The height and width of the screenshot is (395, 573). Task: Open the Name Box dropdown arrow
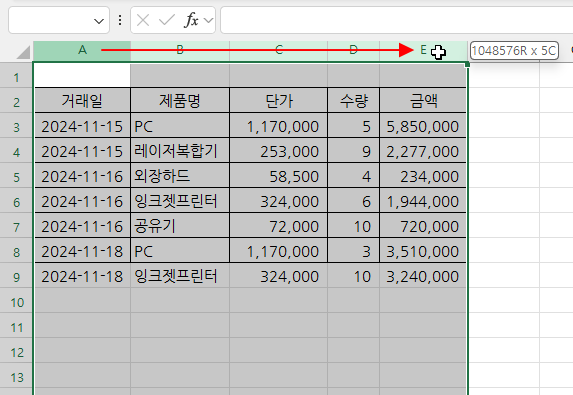tap(99, 21)
